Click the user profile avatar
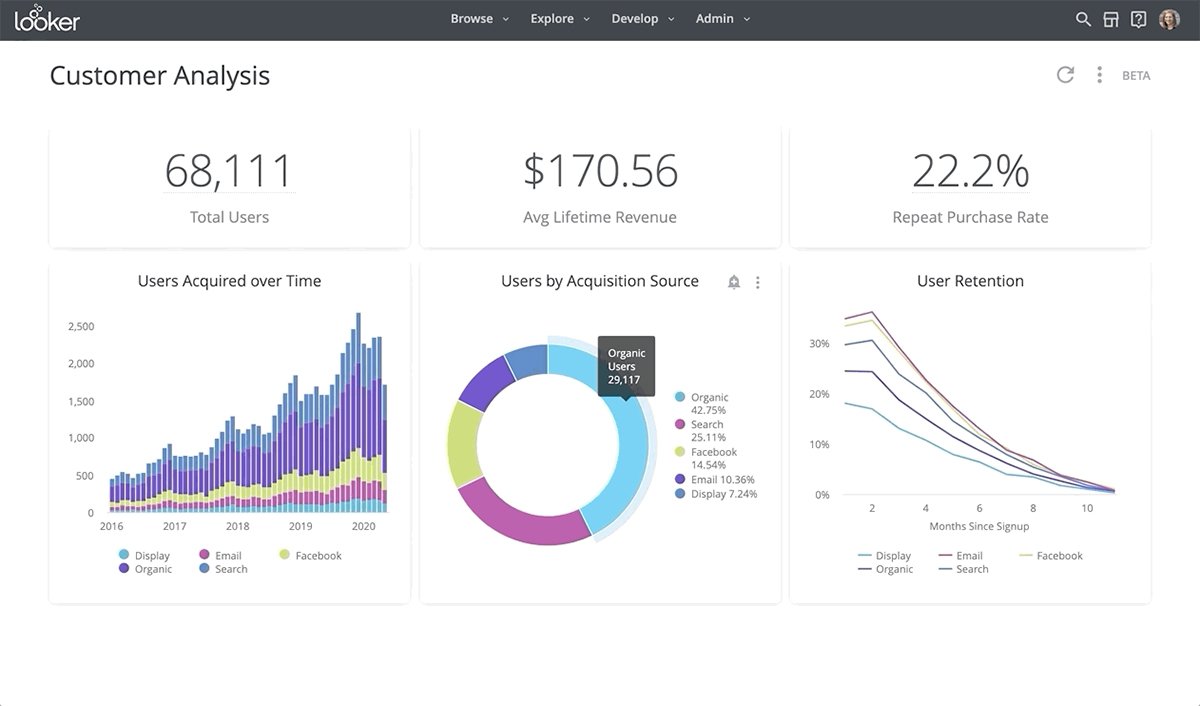1200x706 pixels. (x=1169, y=18)
